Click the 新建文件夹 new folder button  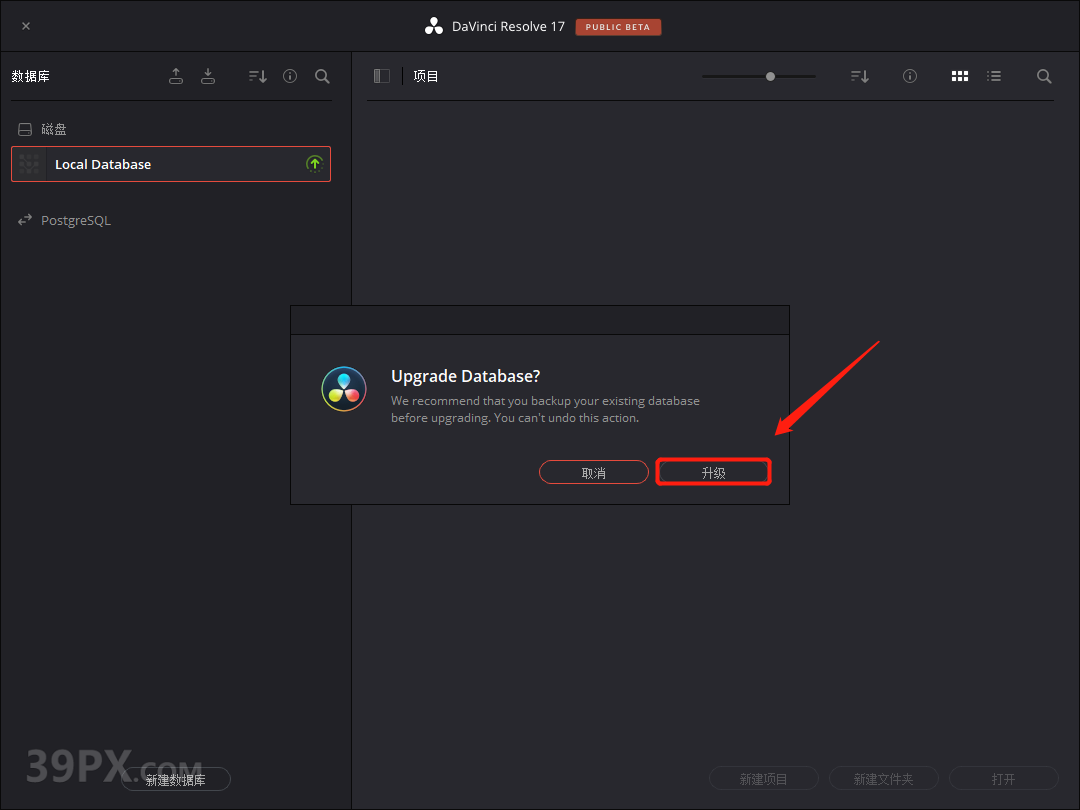884,778
